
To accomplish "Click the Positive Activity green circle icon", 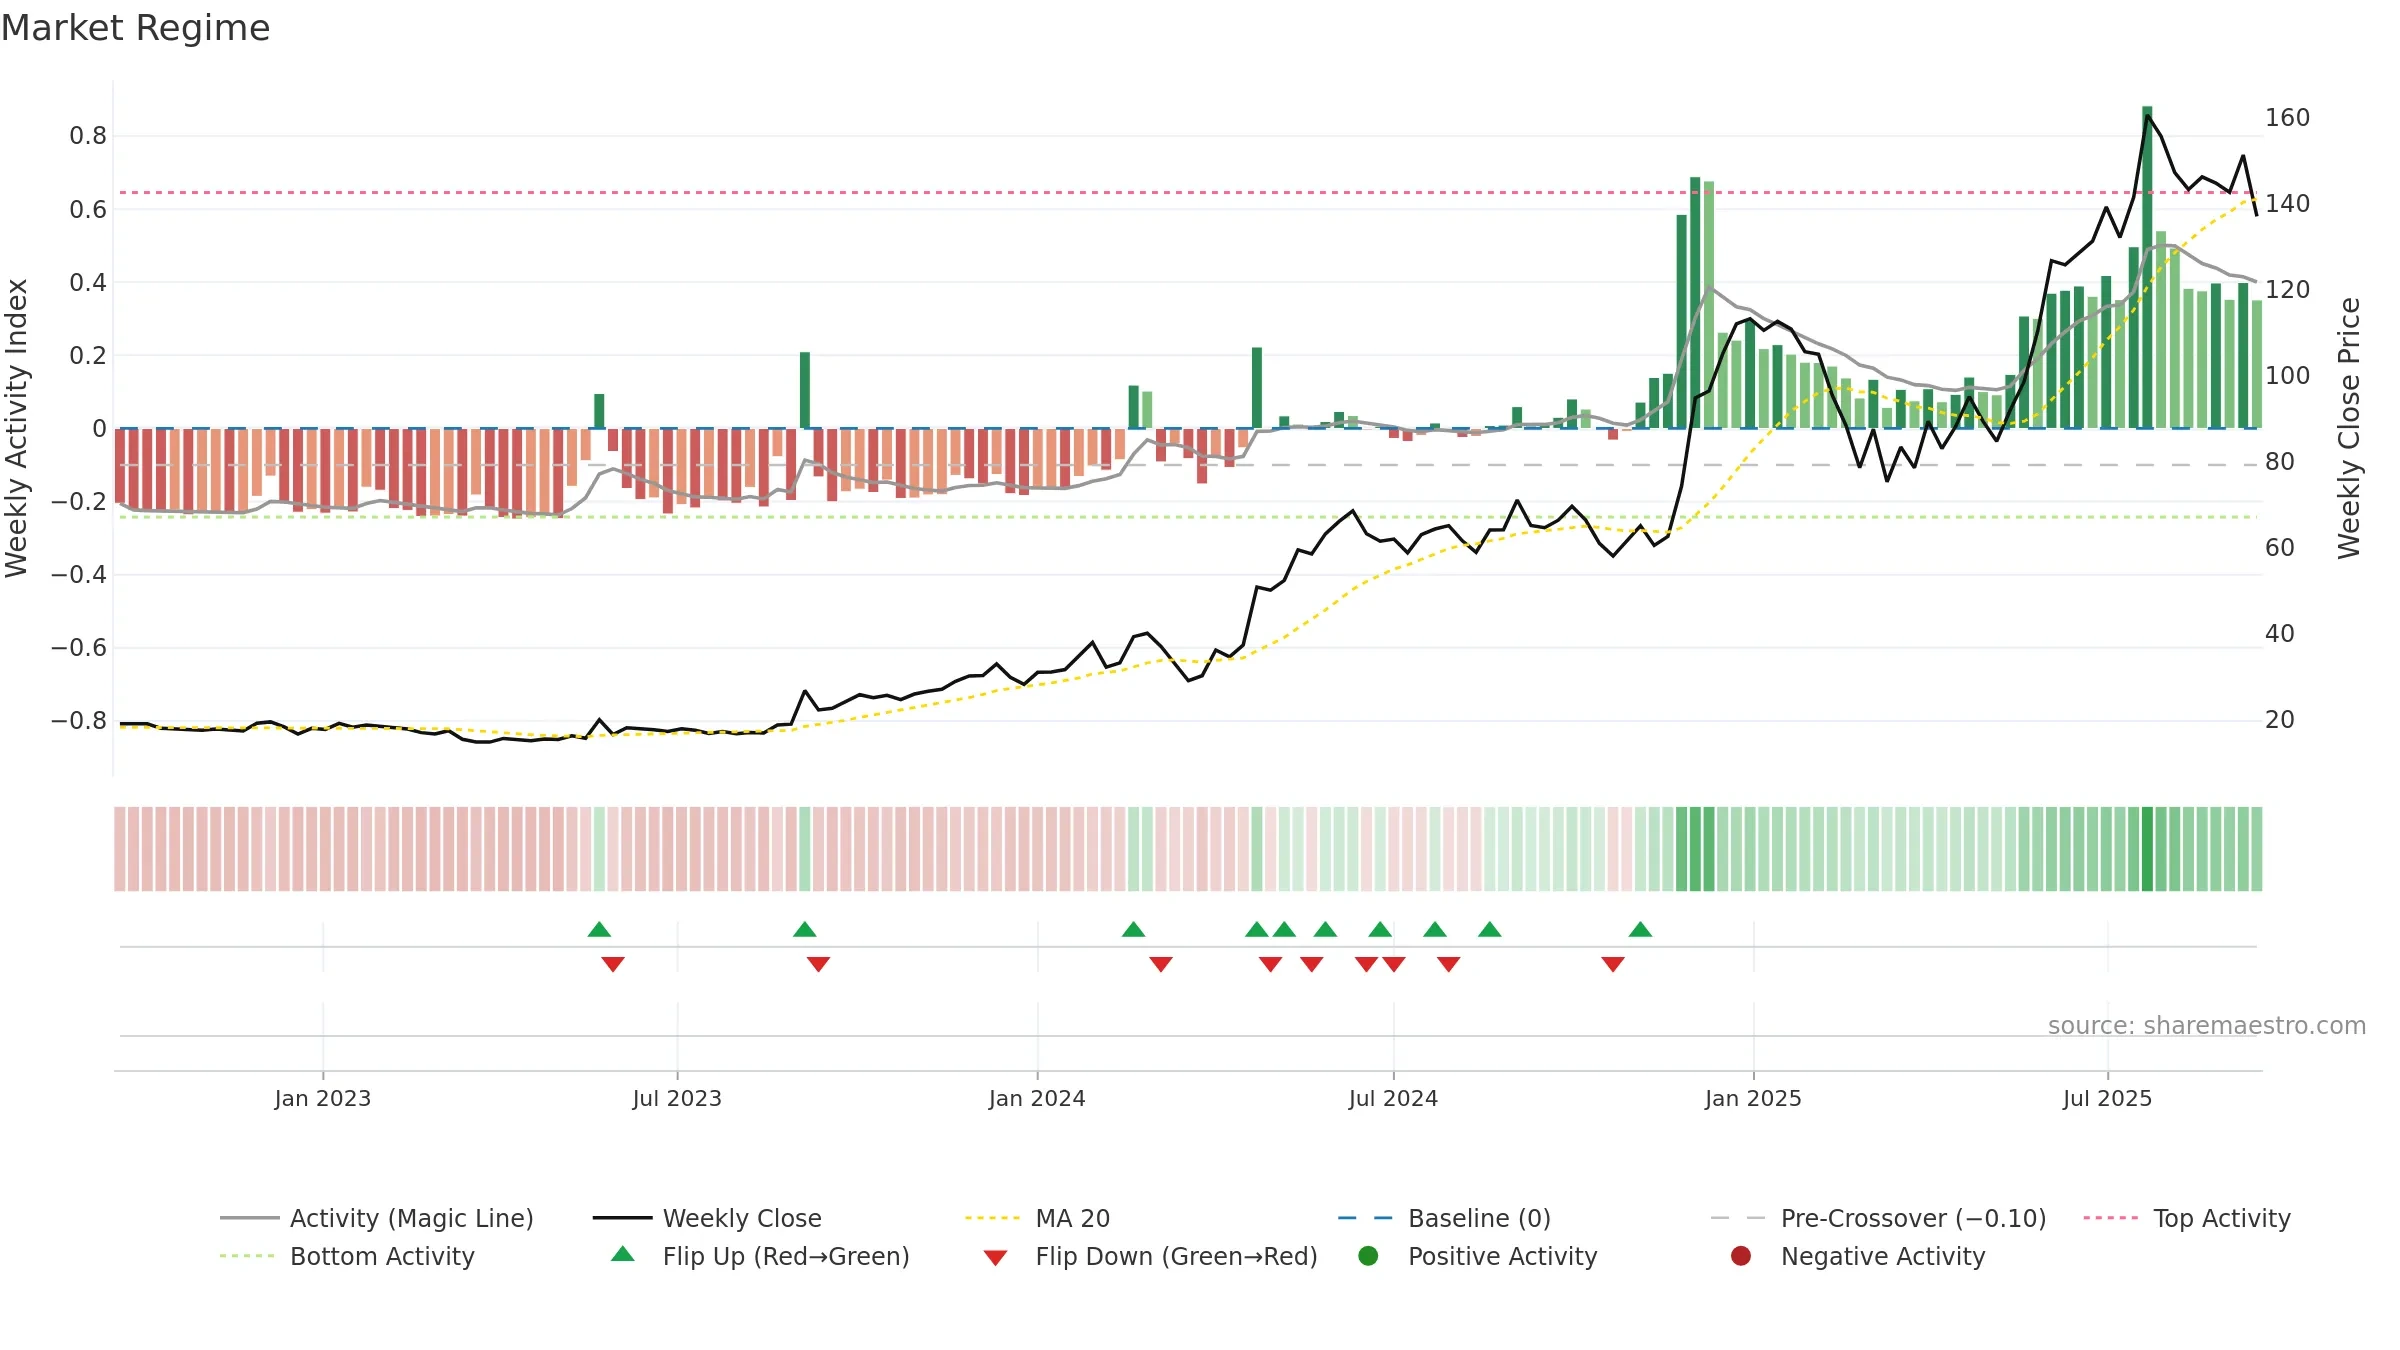I will (x=1368, y=1256).
